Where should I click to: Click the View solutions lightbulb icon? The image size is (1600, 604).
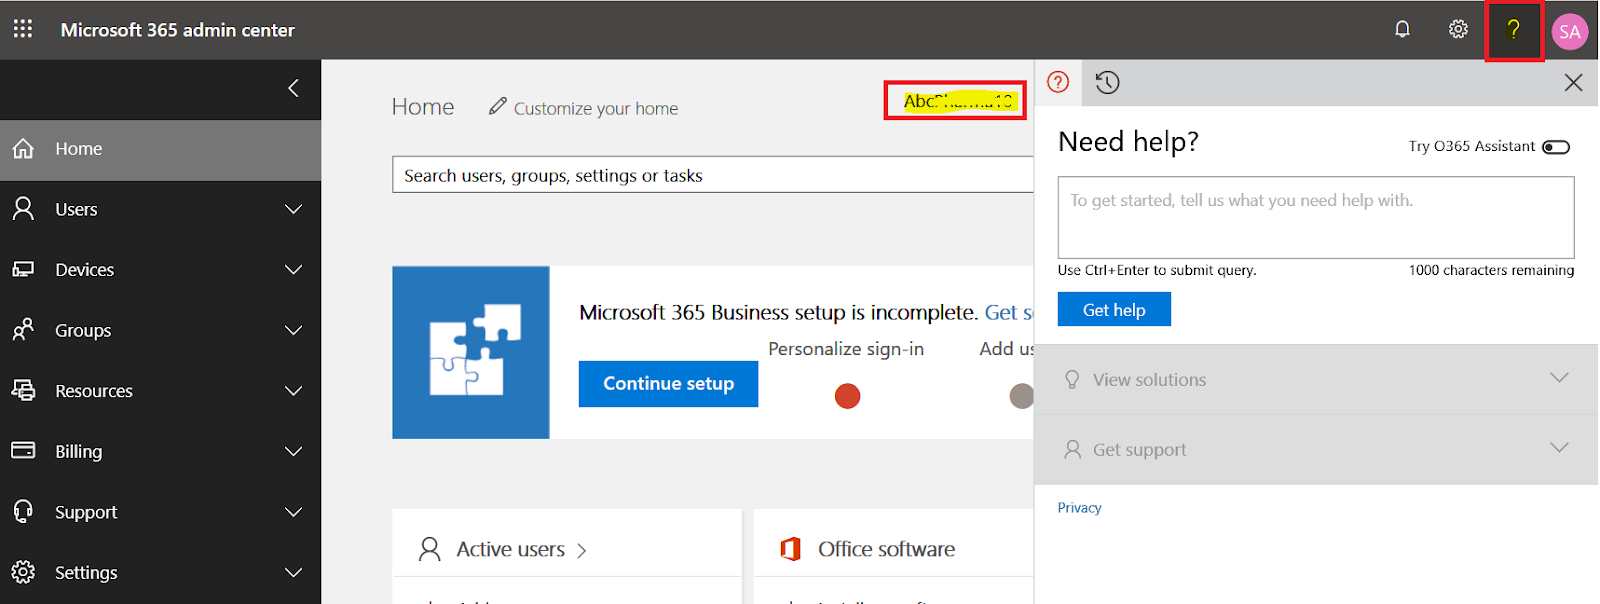(x=1072, y=379)
